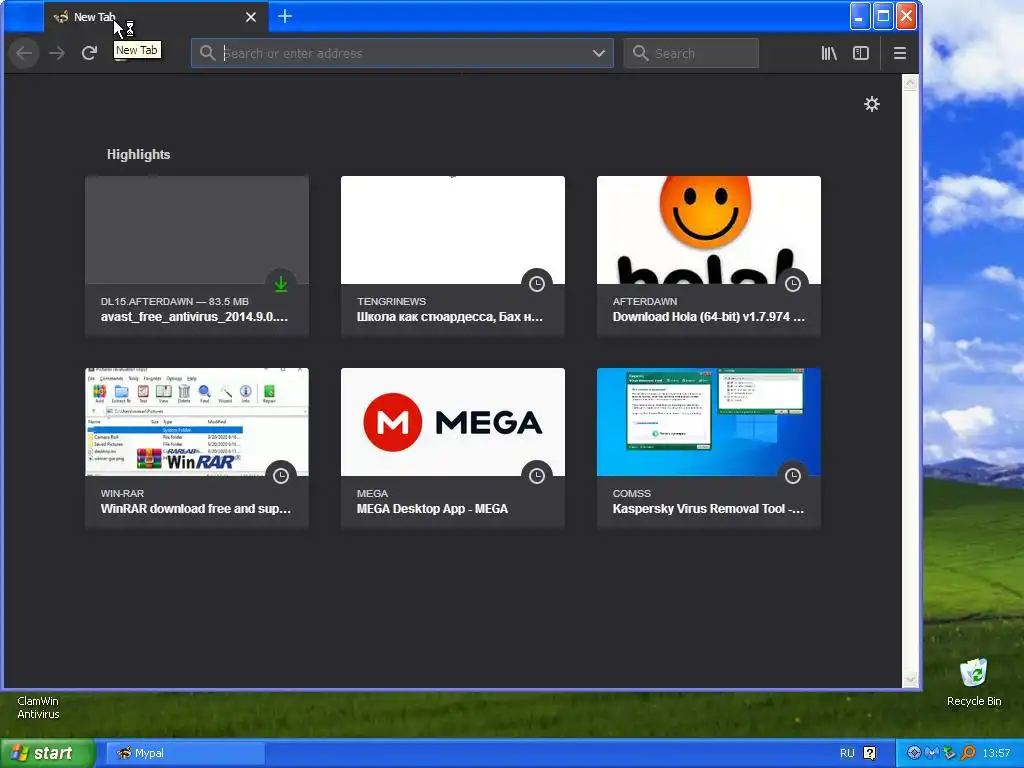Viewport: 1024px width, 768px height.
Task: Open the WinRAR thumbnail image
Action: pyautogui.click(x=197, y=422)
